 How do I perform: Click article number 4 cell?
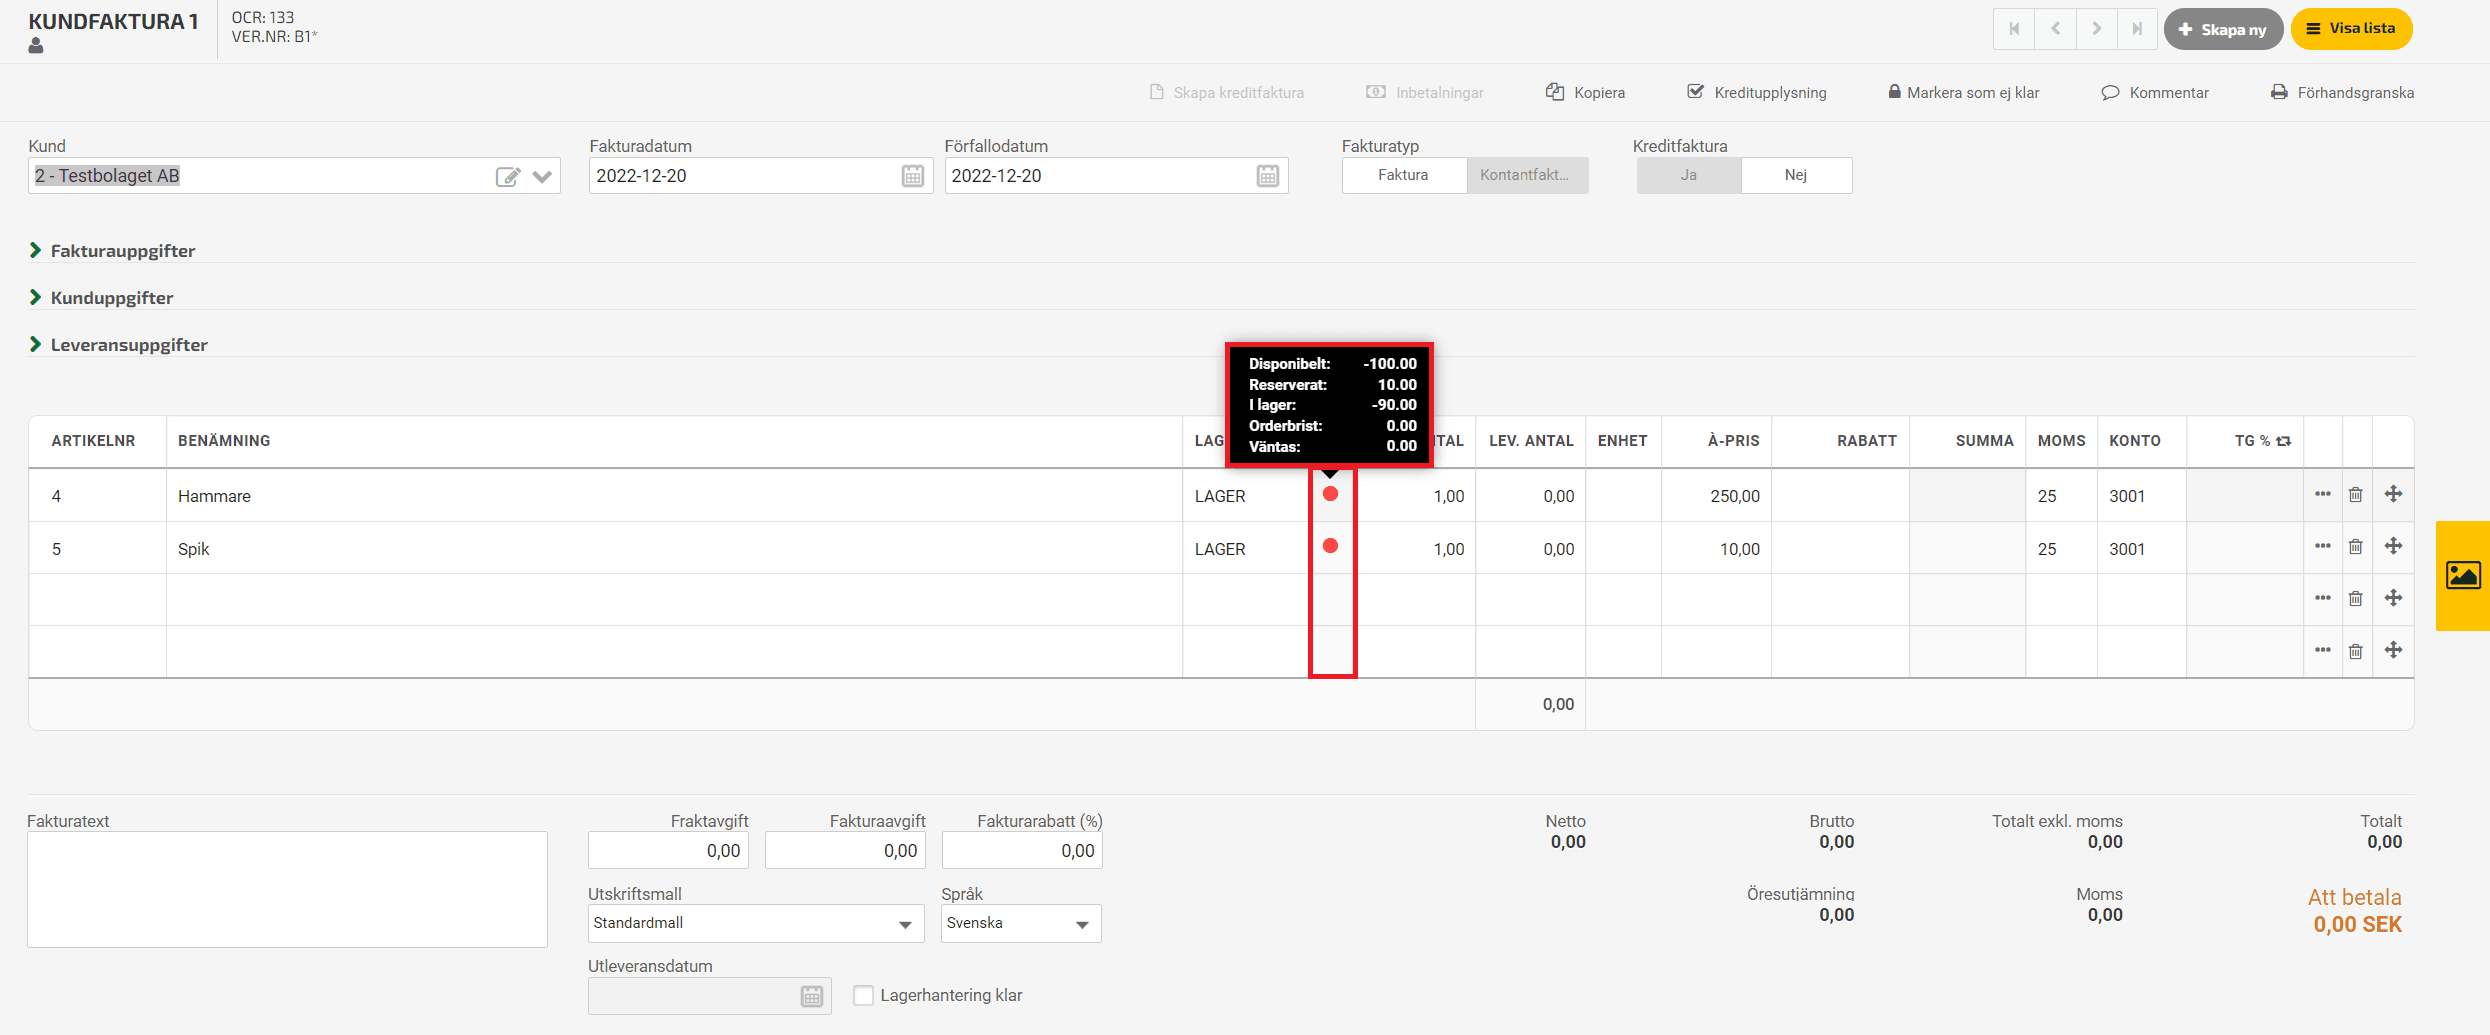pyautogui.click(x=97, y=496)
